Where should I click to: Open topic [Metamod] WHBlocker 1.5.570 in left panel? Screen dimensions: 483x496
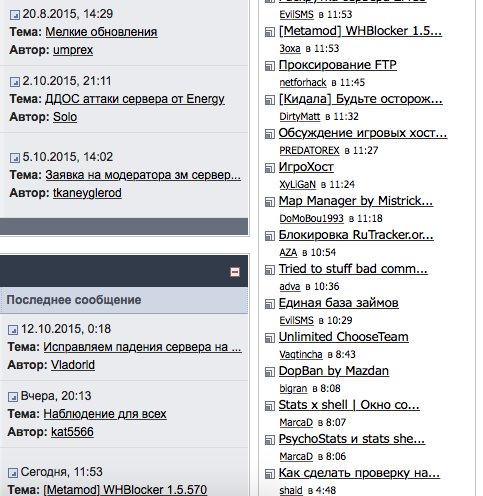125,490
